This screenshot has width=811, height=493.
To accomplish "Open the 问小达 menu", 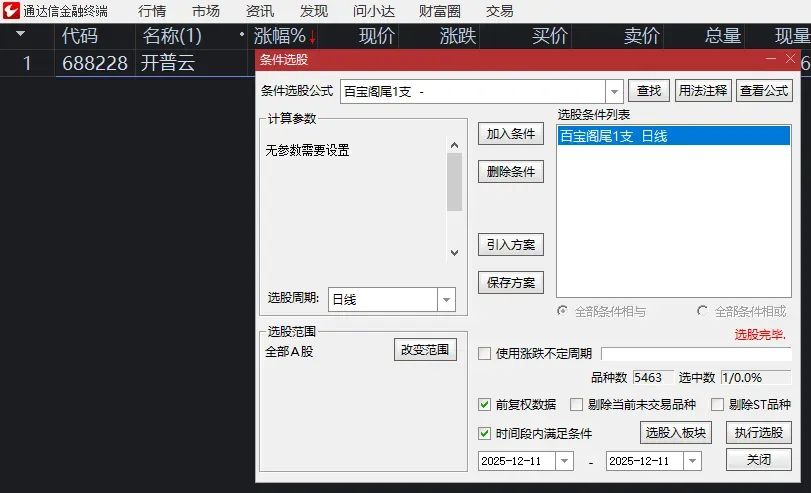I will pyautogui.click(x=374, y=11).
